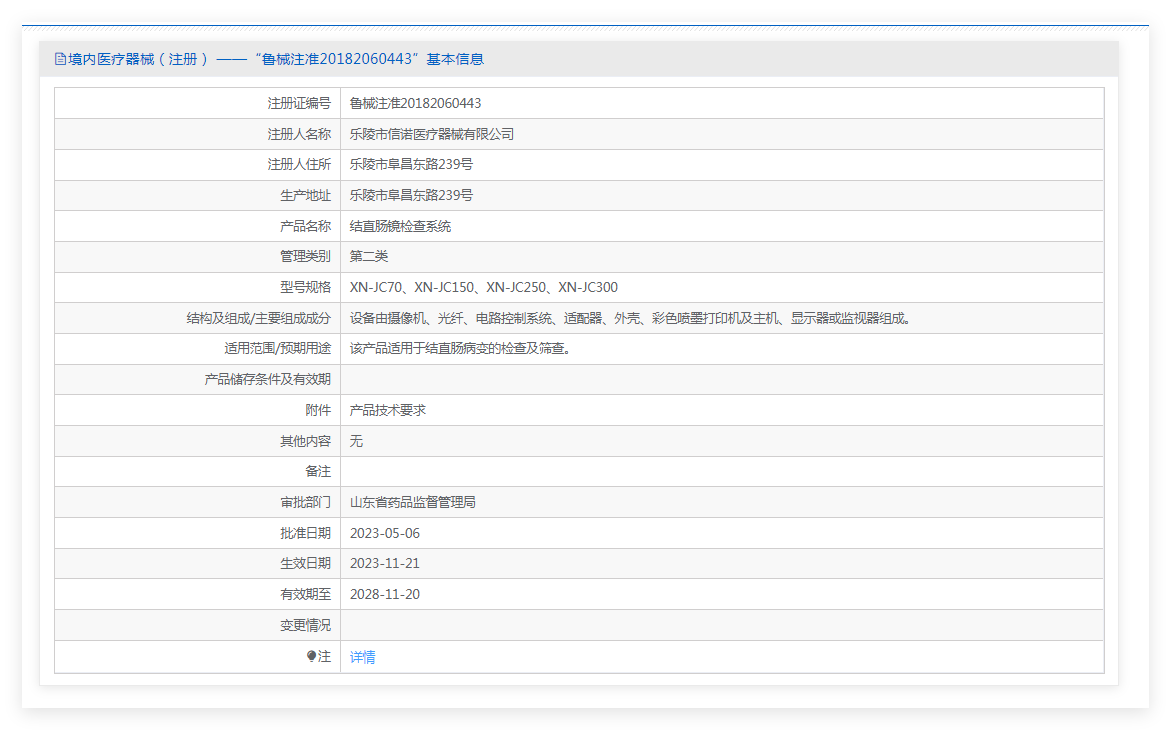The image size is (1171, 730).
Task: Click the bulb icon beside 注 label
Action: (x=311, y=656)
